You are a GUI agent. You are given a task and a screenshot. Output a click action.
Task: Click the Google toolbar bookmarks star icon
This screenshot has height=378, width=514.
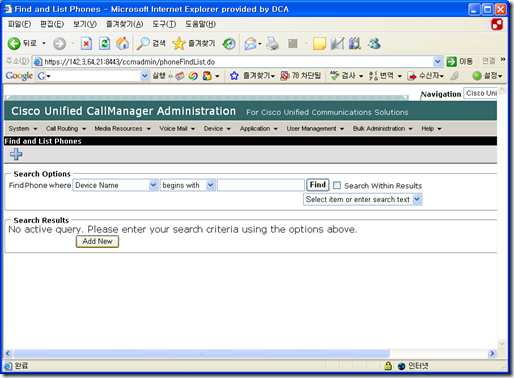point(234,76)
